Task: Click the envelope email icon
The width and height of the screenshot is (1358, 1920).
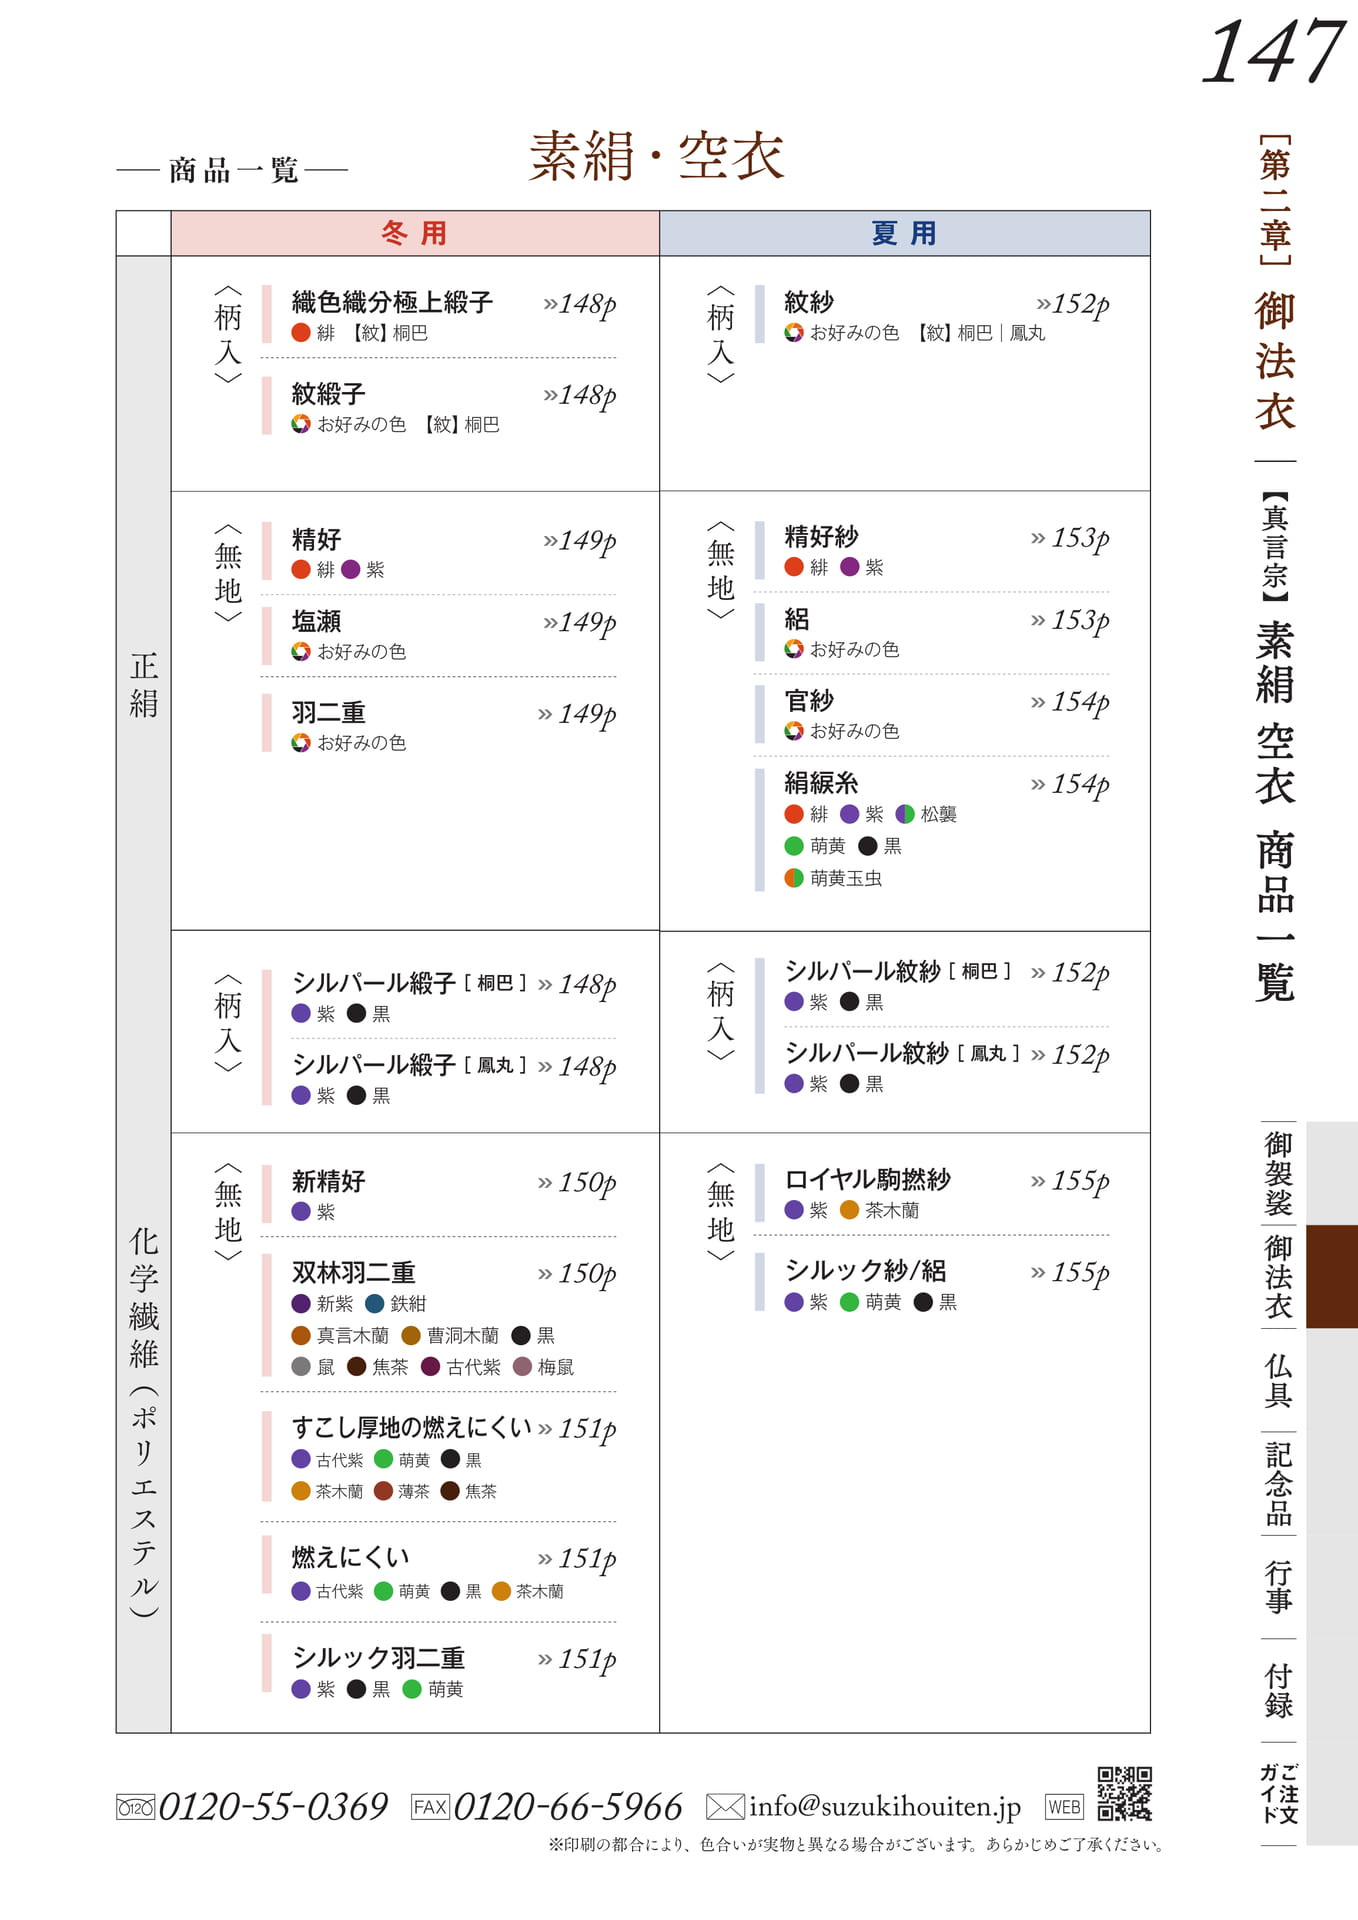Action: tap(725, 1806)
